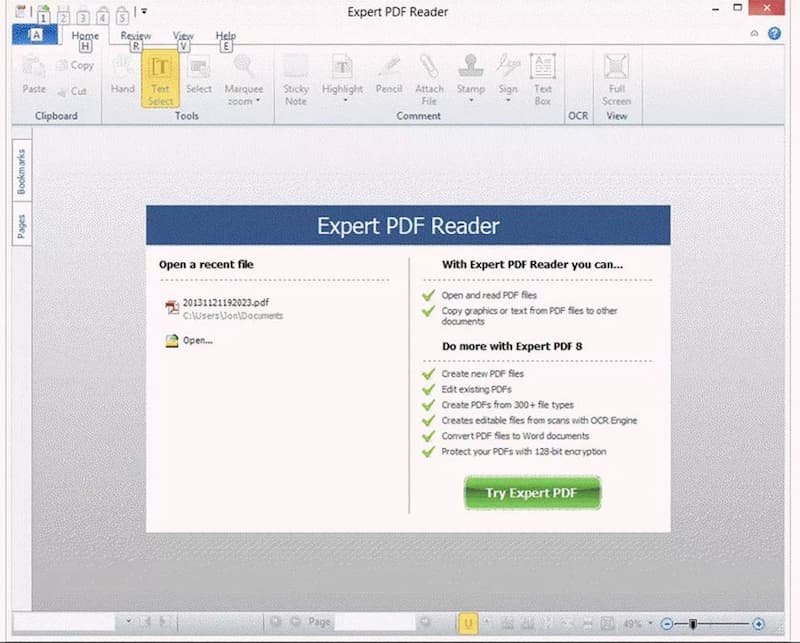Click the zoom out minus button
800x643 pixels.
[666, 624]
